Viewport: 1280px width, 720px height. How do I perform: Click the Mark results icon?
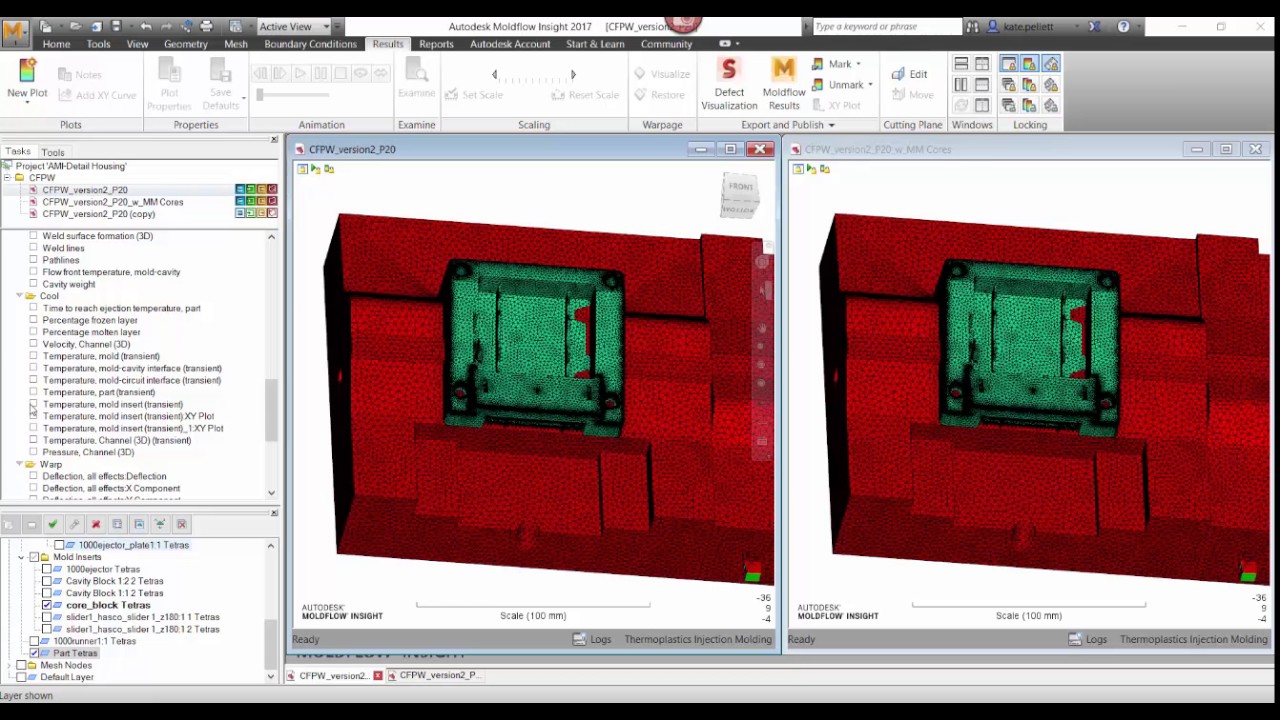pos(818,64)
